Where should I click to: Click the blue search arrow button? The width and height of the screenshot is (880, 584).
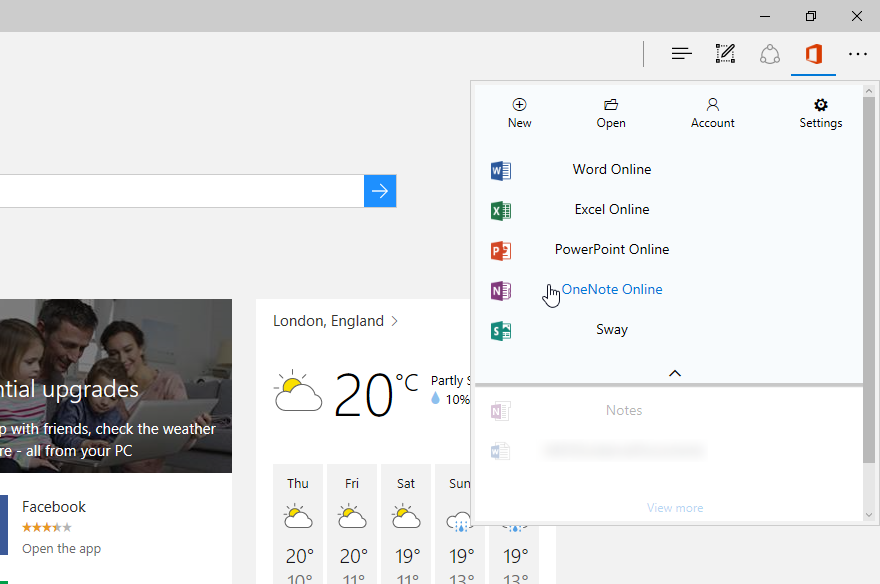point(380,191)
